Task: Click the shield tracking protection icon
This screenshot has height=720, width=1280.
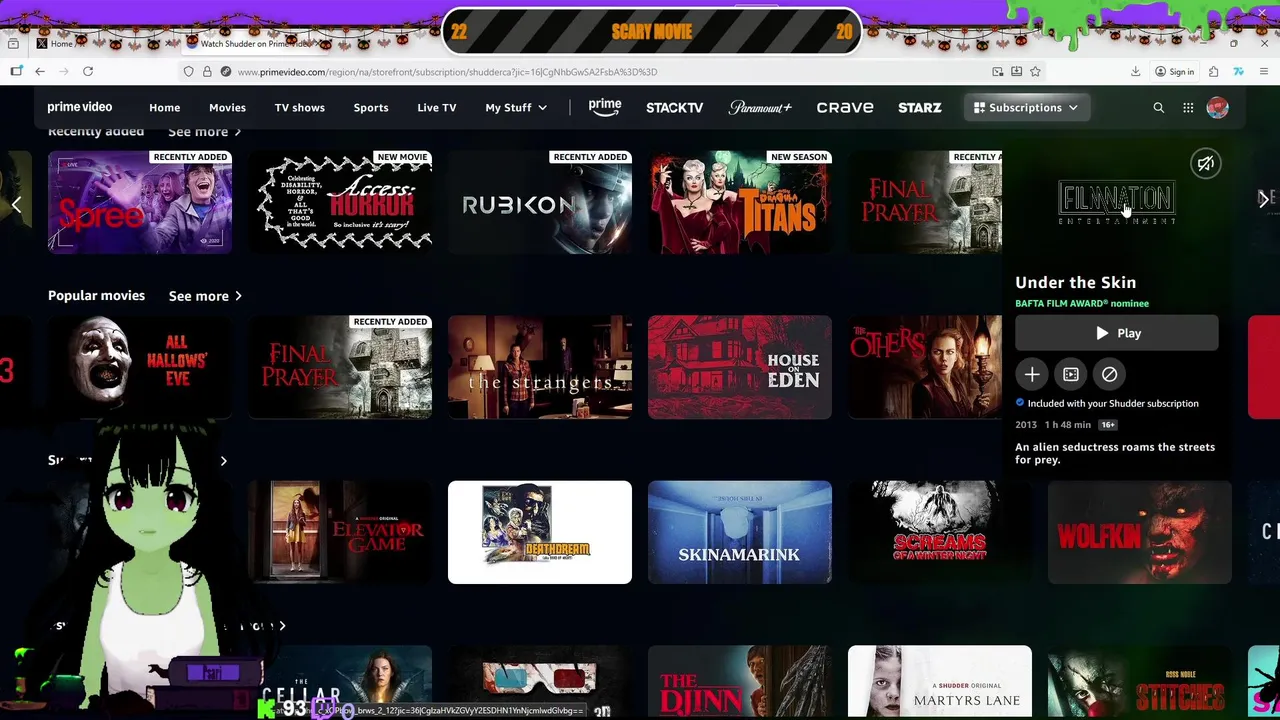Action: point(188,72)
